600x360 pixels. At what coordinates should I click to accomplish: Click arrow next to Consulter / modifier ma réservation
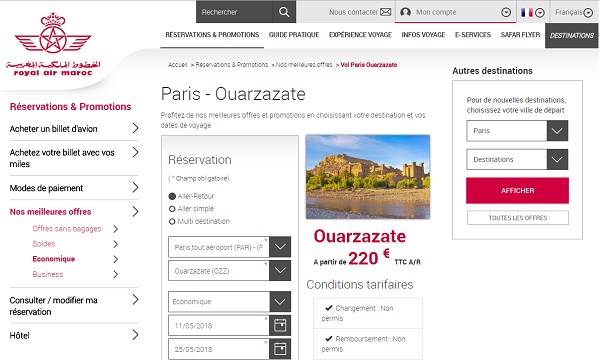click(x=135, y=300)
